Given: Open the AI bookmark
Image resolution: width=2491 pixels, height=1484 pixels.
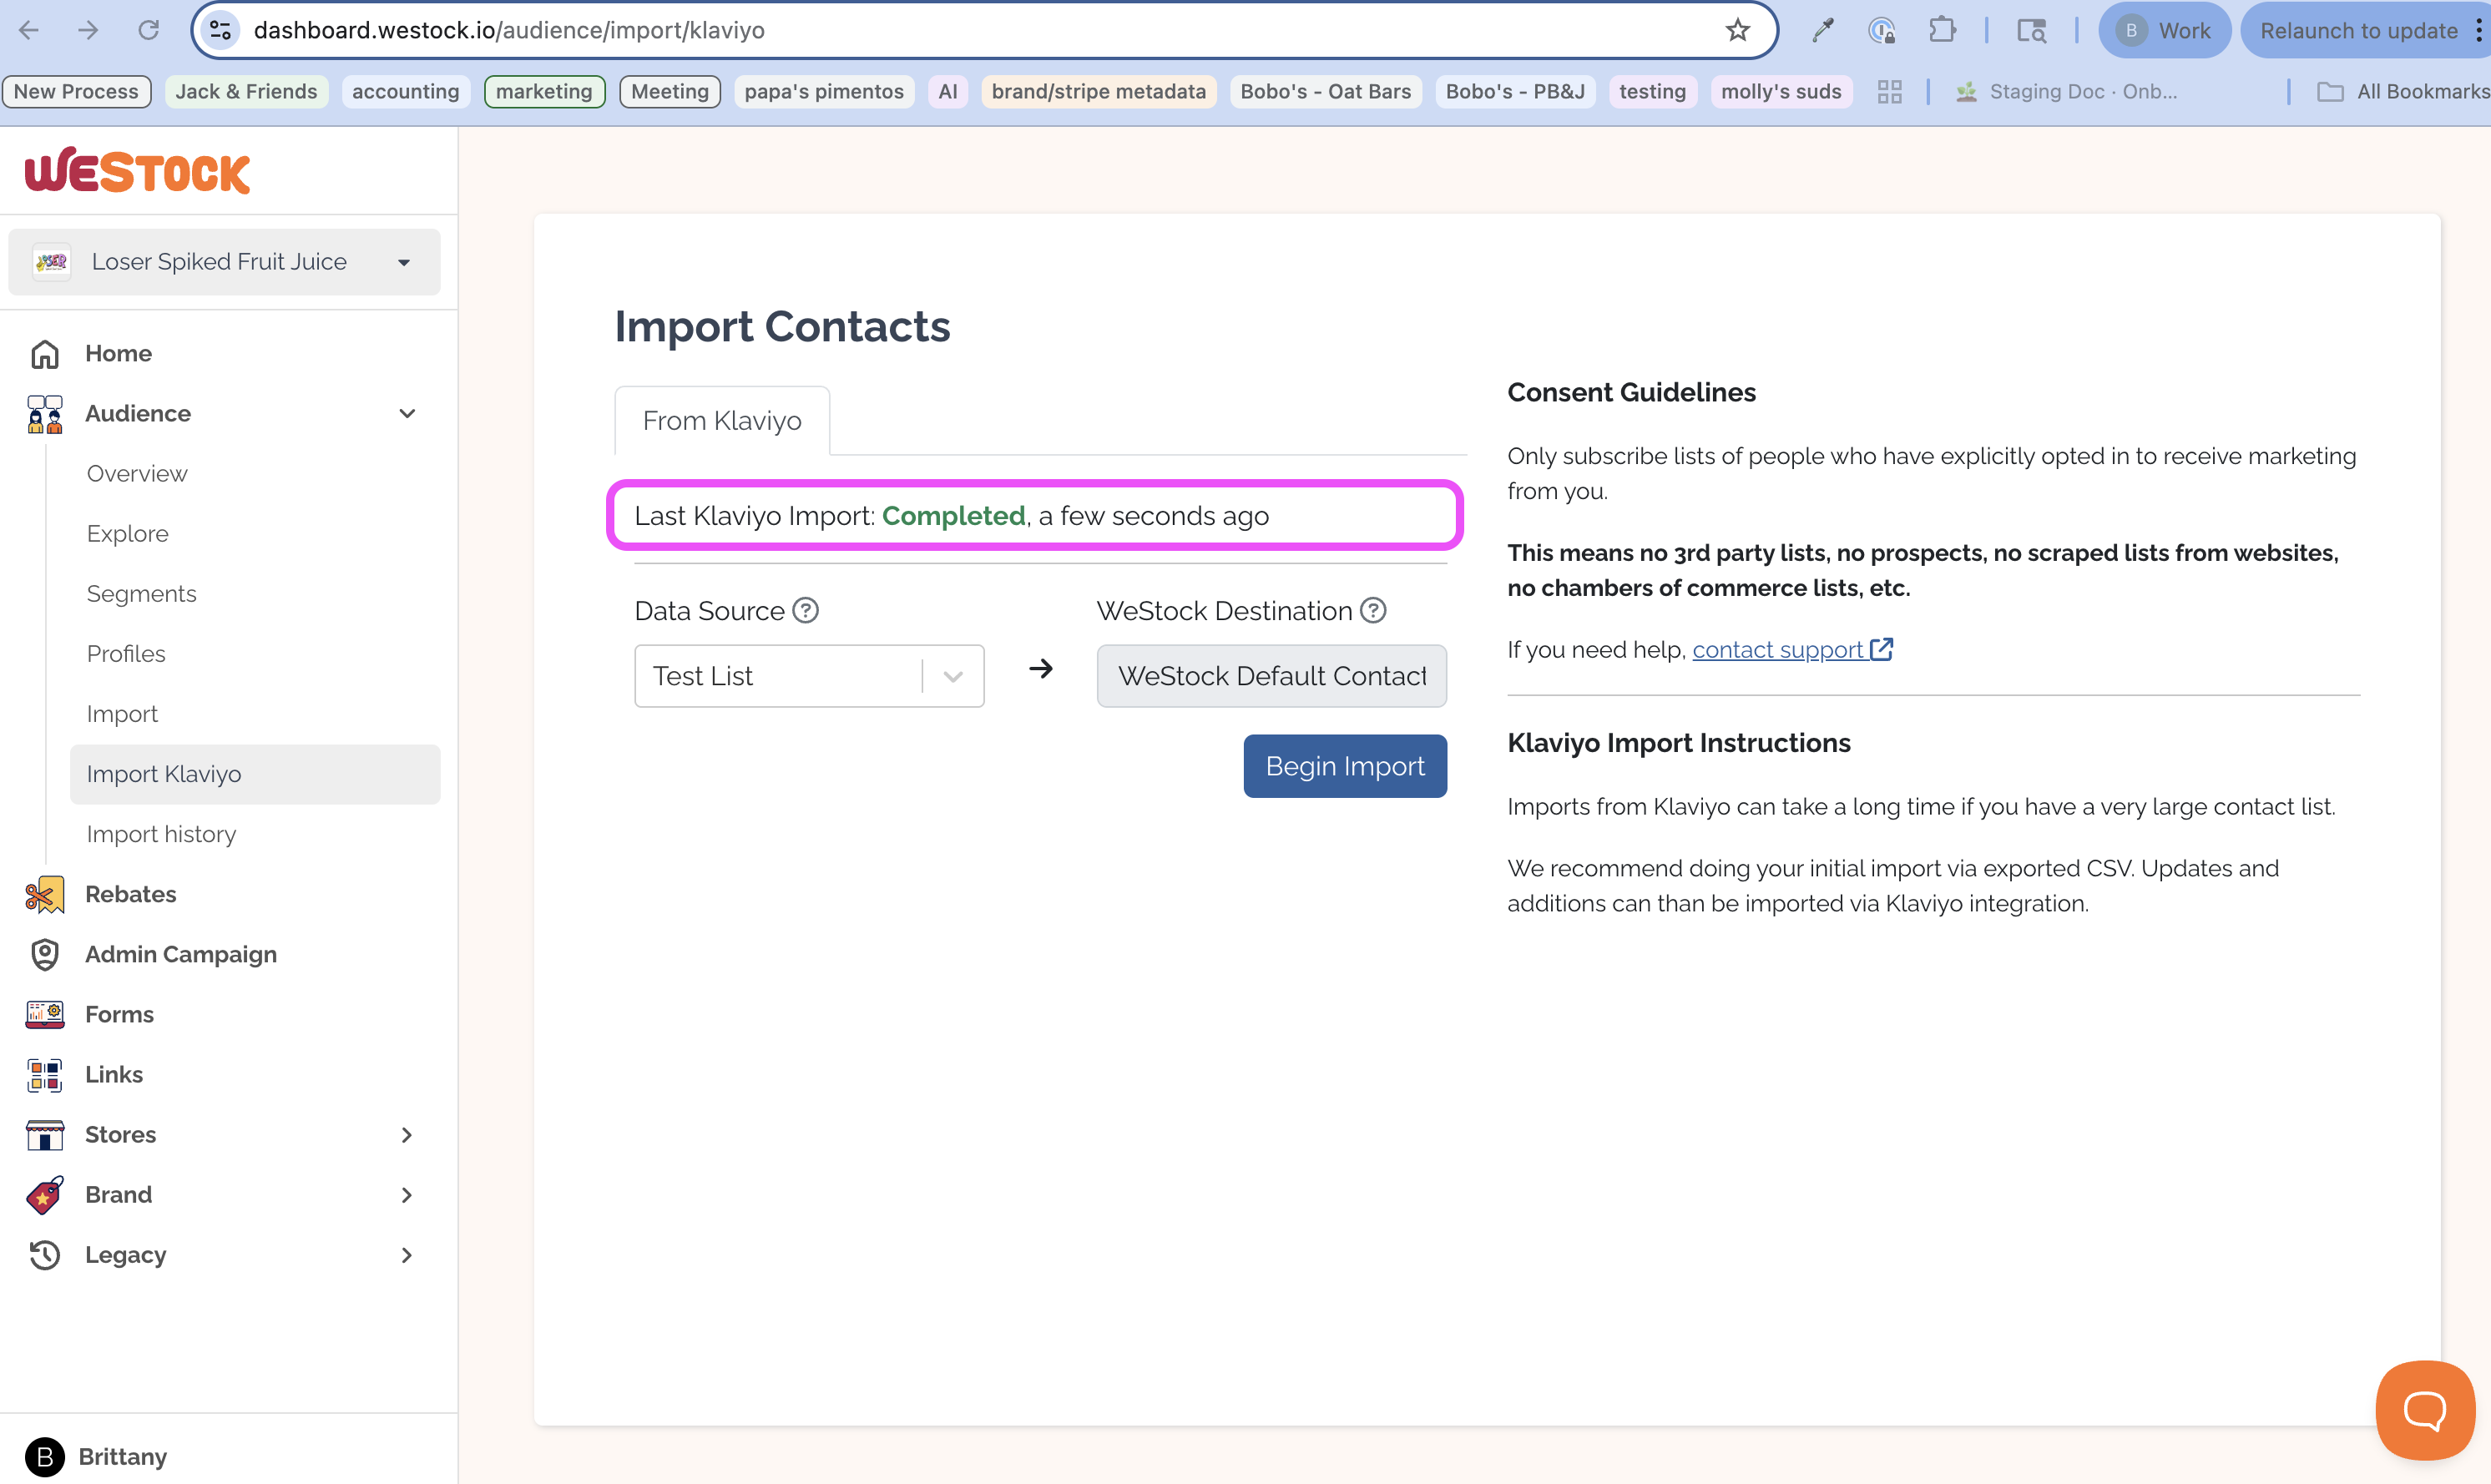Looking at the screenshot, I should pyautogui.click(x=948, y=92).
